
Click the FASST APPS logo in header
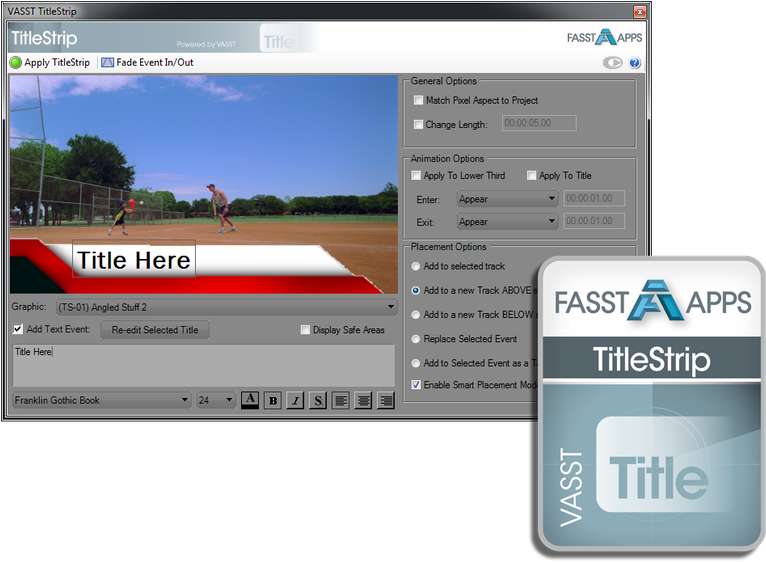coord(604,38)
